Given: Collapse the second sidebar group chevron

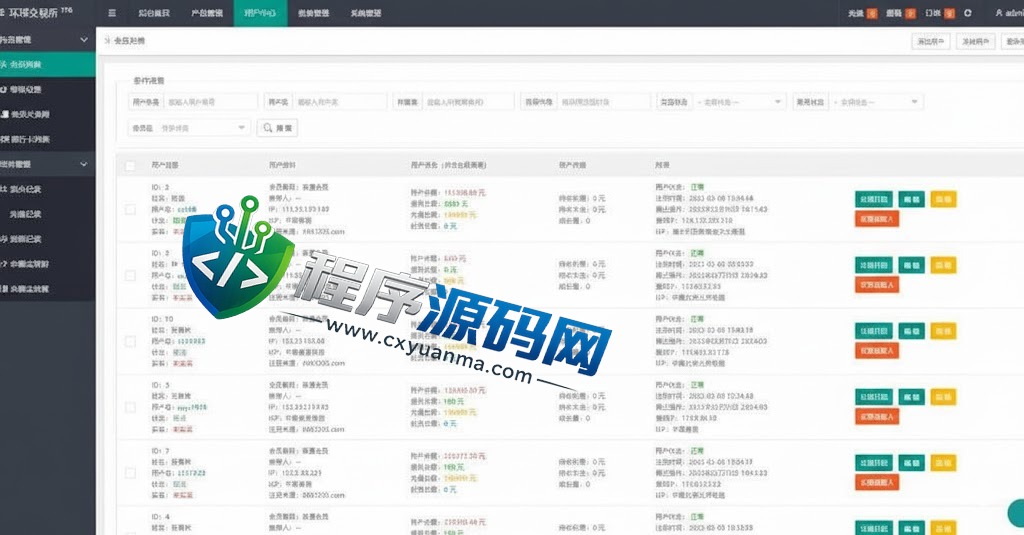Looking at the screenshot, I should [x=84, y=164].
